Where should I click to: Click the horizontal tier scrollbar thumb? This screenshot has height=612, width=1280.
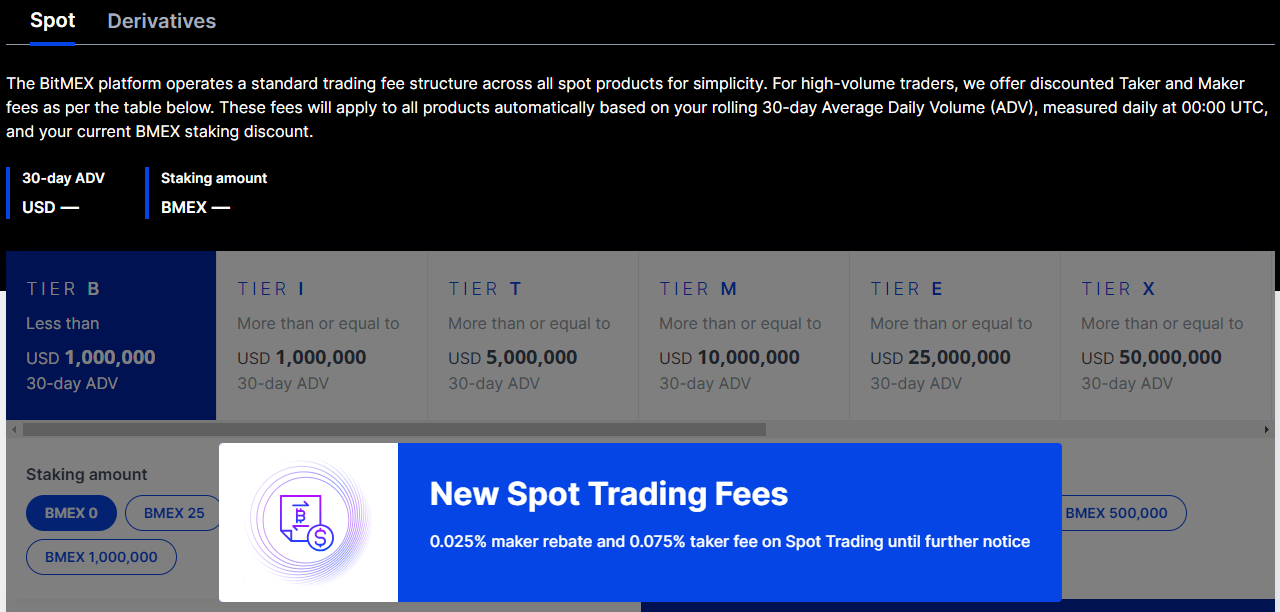tap(394, 429)
